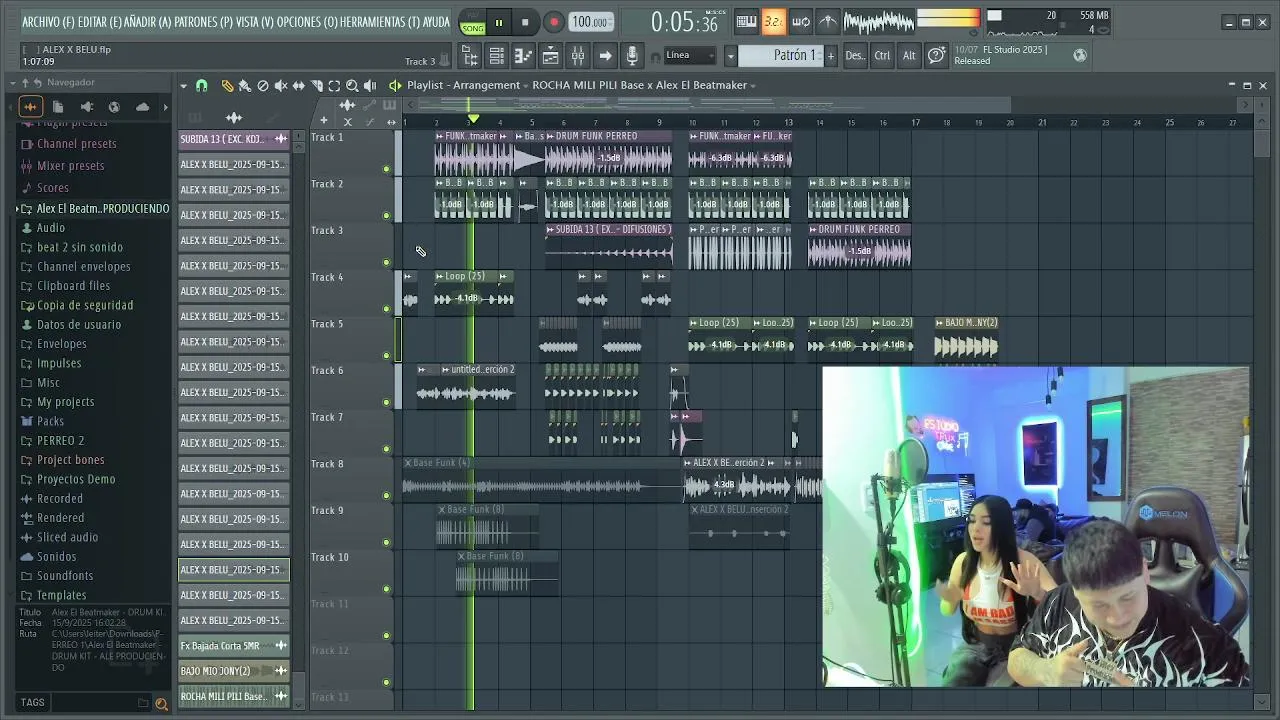The width and height of the screenshot is (1280, 720).
Task: Open the OPCIONES (O) menu
Action: [307, 22]
